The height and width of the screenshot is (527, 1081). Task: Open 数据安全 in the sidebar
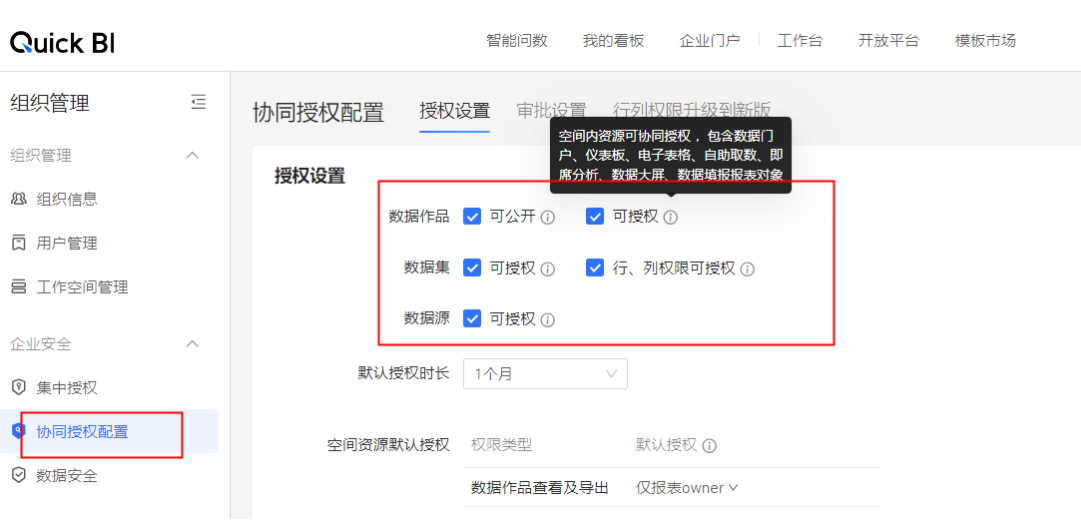pos(67,476)
